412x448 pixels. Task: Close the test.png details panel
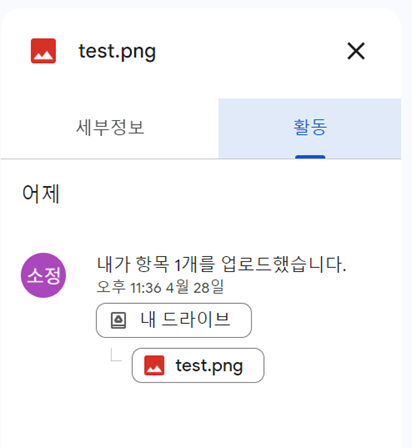(x=356, y=51)
